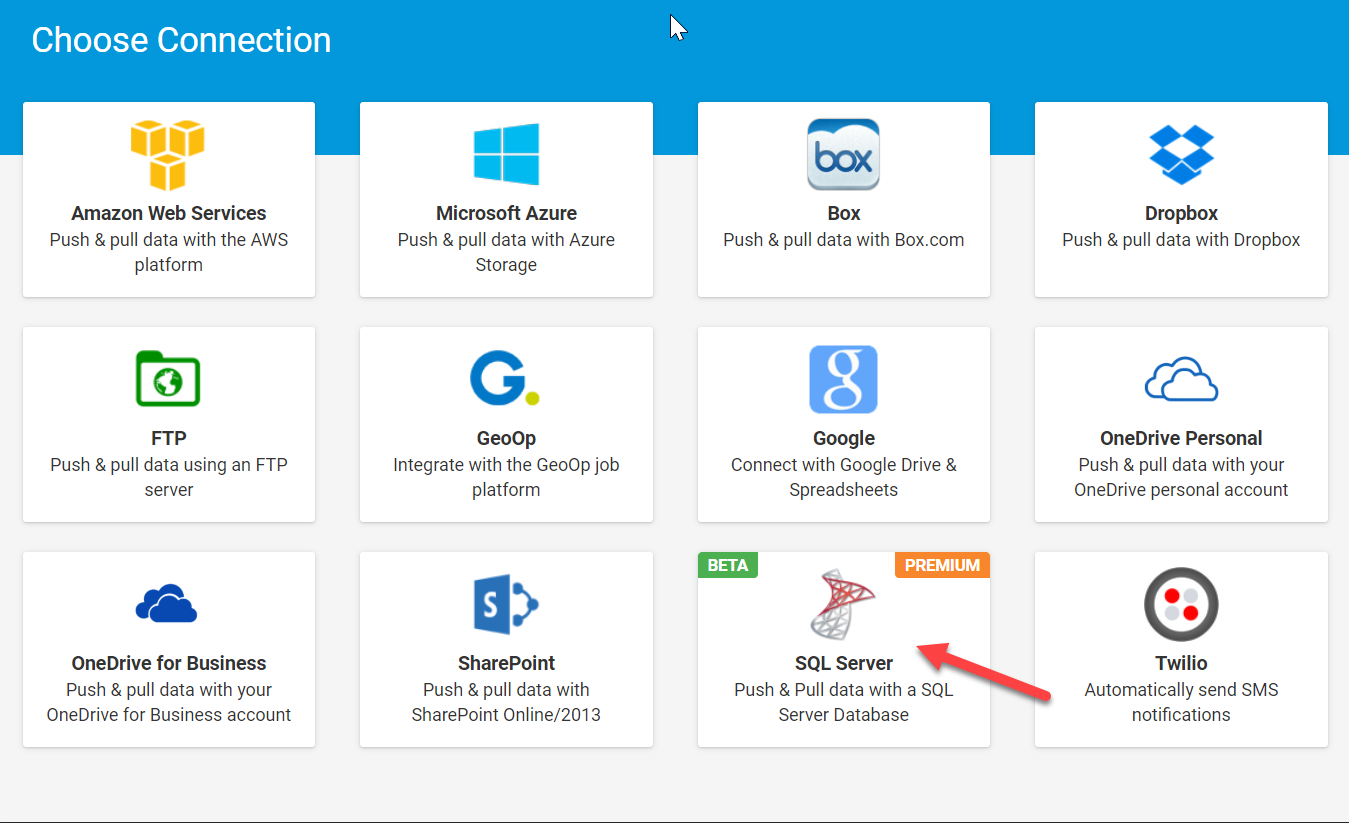This screenshot has width=1349, height=823.
Task: Click the orange PREMIUM badge
Action: click(942, 565)
